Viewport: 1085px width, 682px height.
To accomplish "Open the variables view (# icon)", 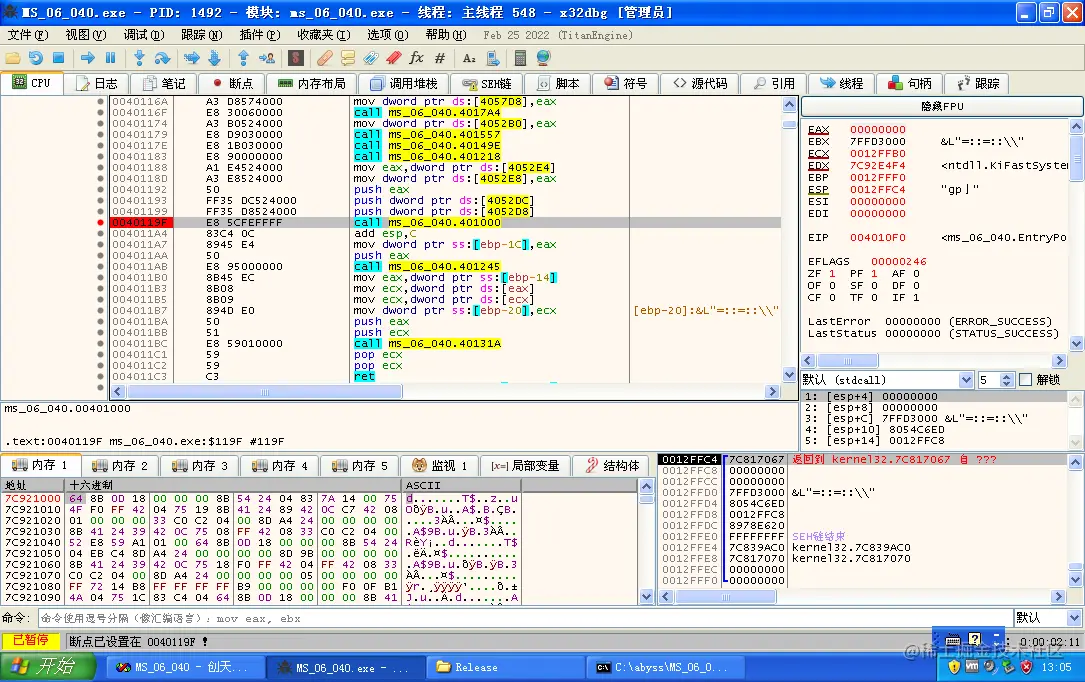I will pos(439,58).
